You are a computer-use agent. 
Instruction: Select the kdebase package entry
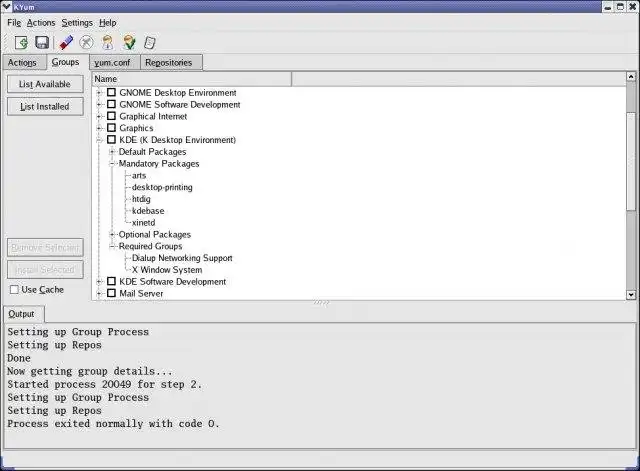pos(148,211)
